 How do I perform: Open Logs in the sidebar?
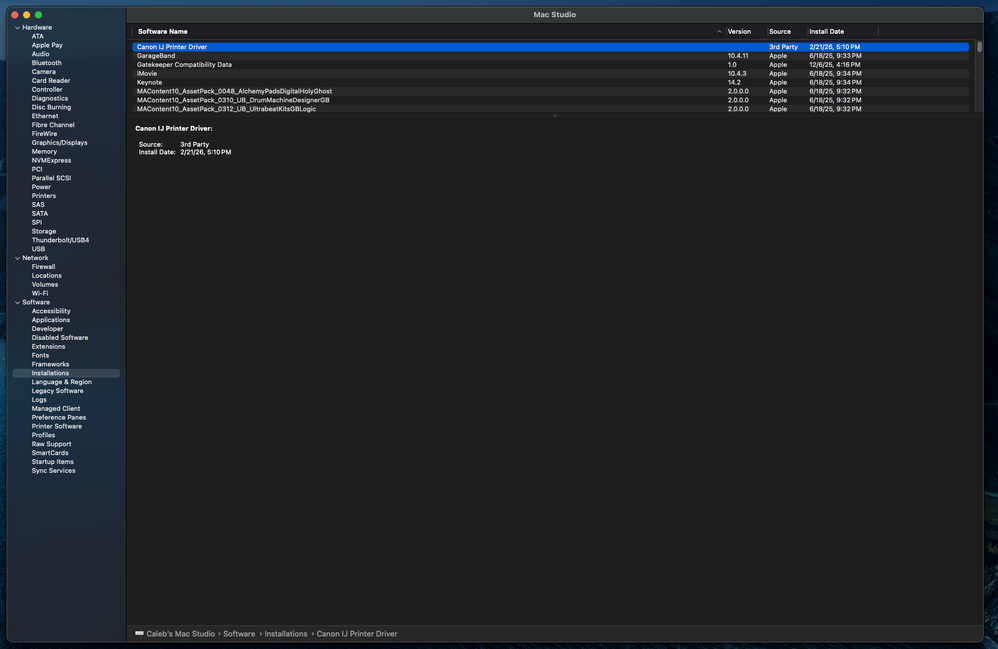click(x=39, y=400)
